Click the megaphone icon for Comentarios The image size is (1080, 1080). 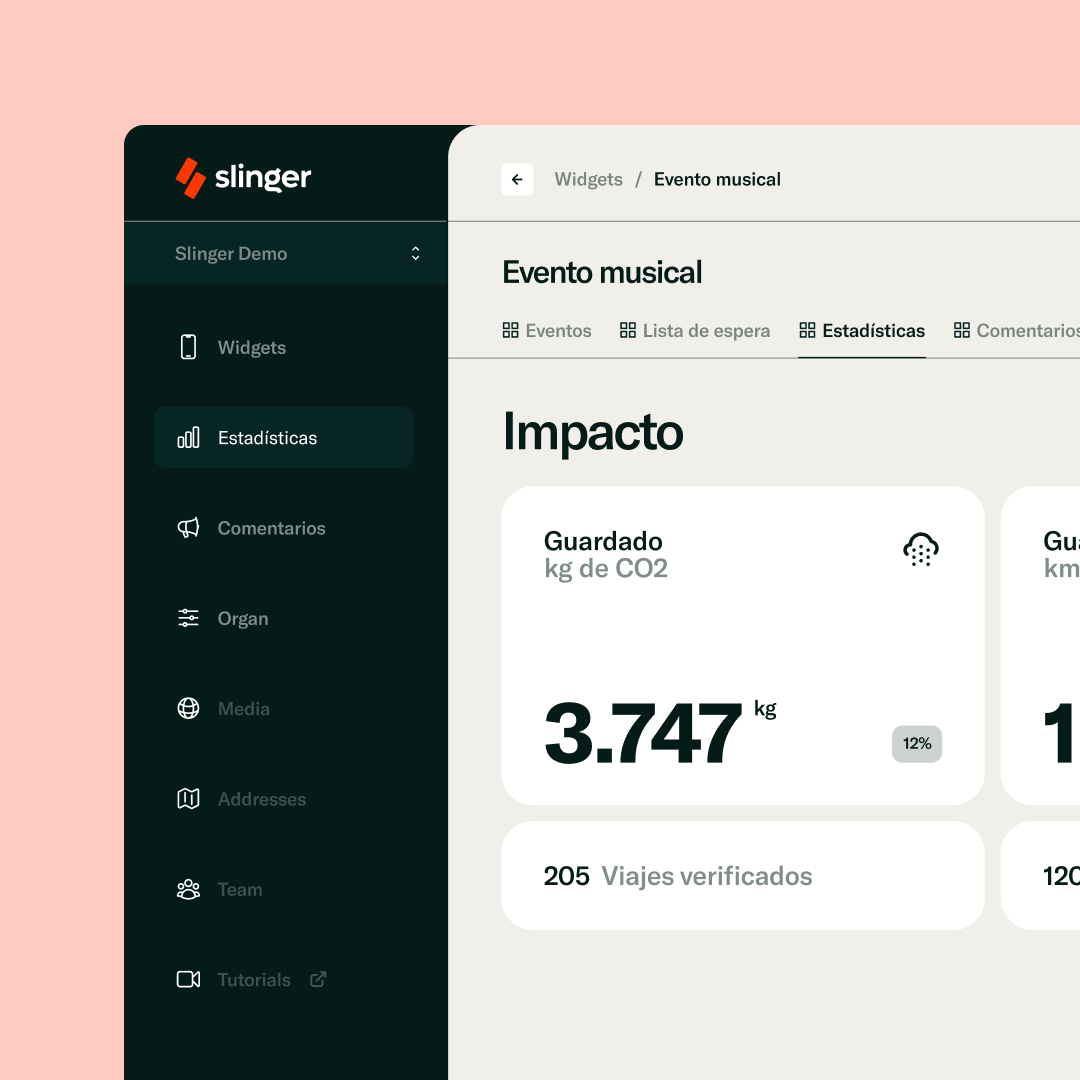pyautogui.click(x=188, y=528)
